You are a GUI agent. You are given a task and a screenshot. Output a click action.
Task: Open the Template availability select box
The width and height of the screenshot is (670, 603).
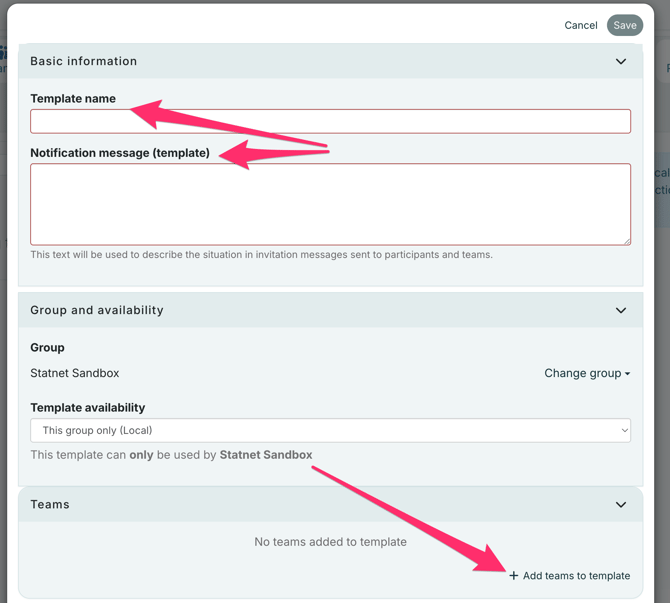[x=330, y=430]
